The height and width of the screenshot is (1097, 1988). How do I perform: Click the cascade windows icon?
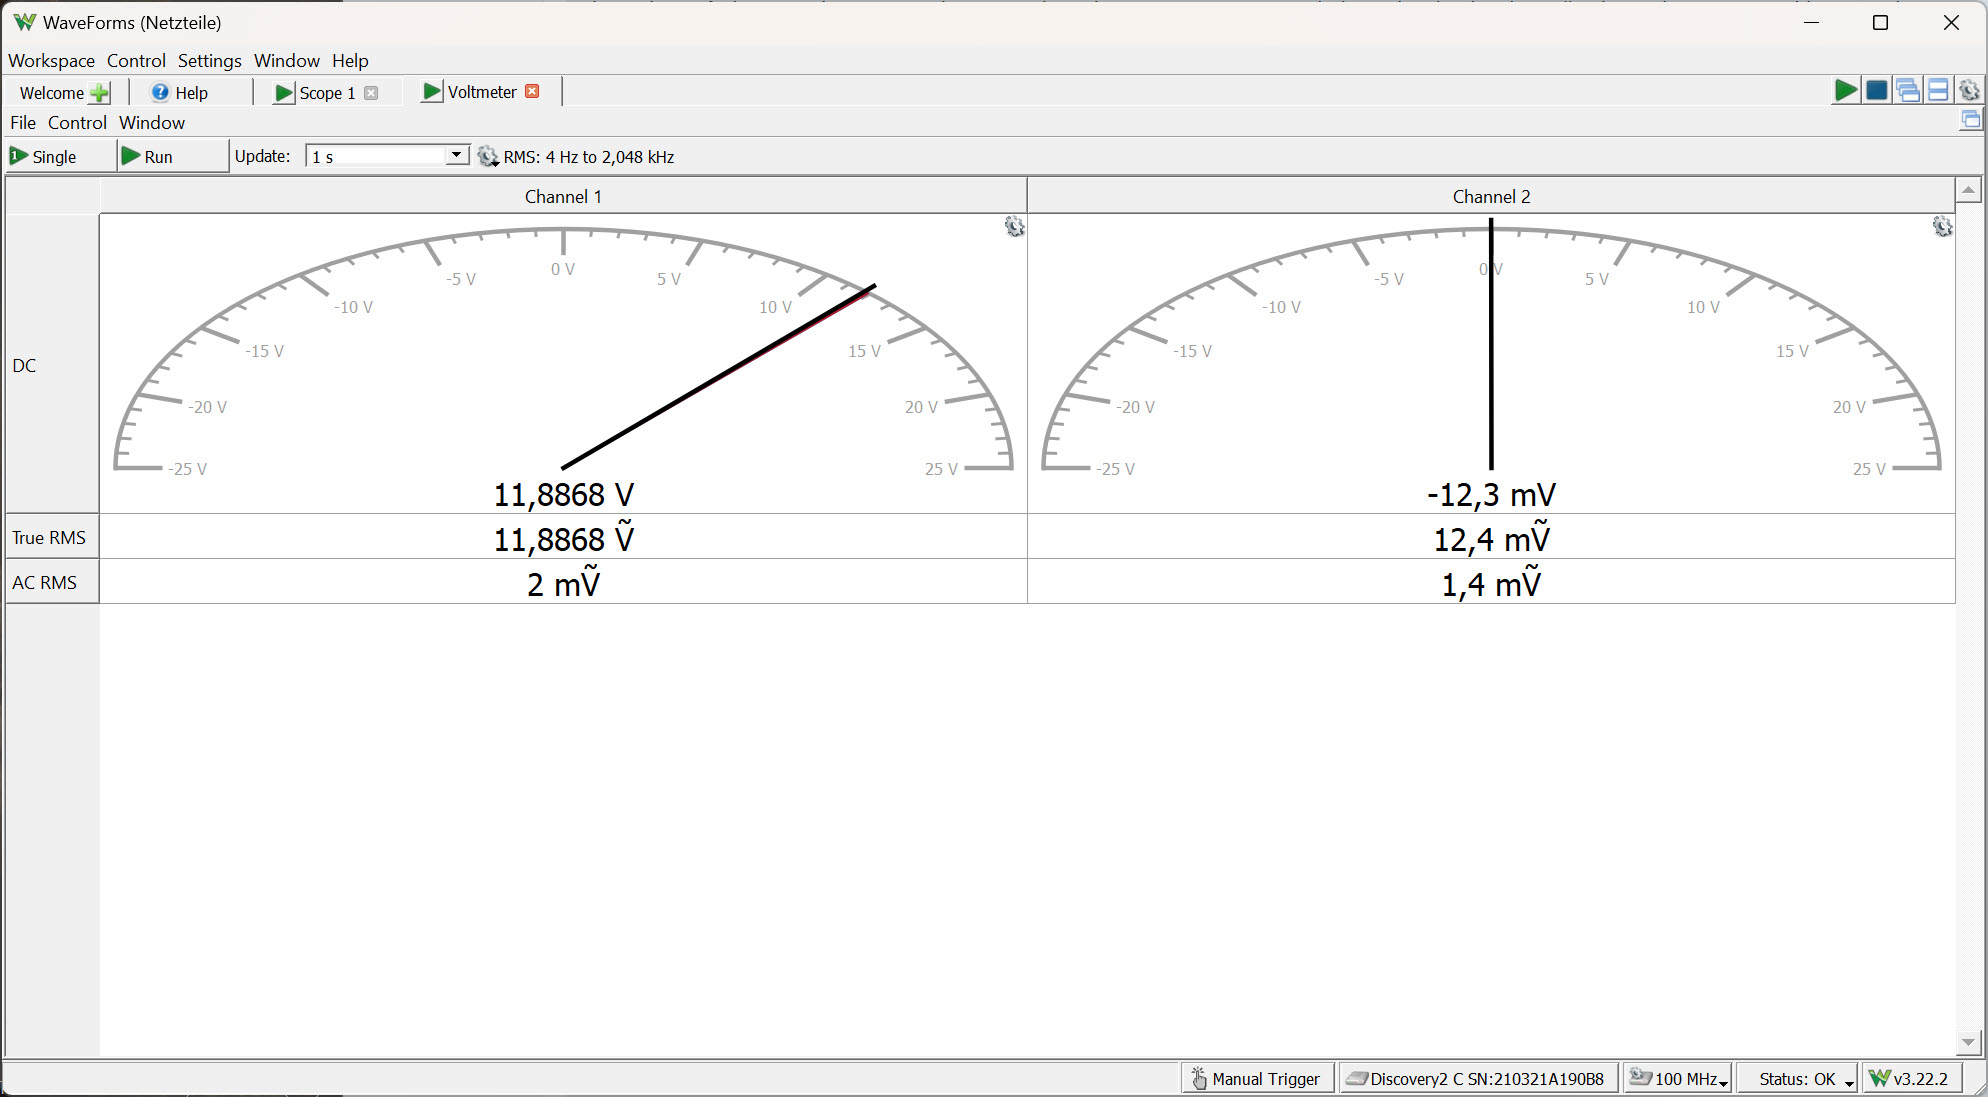(1908, 91)
